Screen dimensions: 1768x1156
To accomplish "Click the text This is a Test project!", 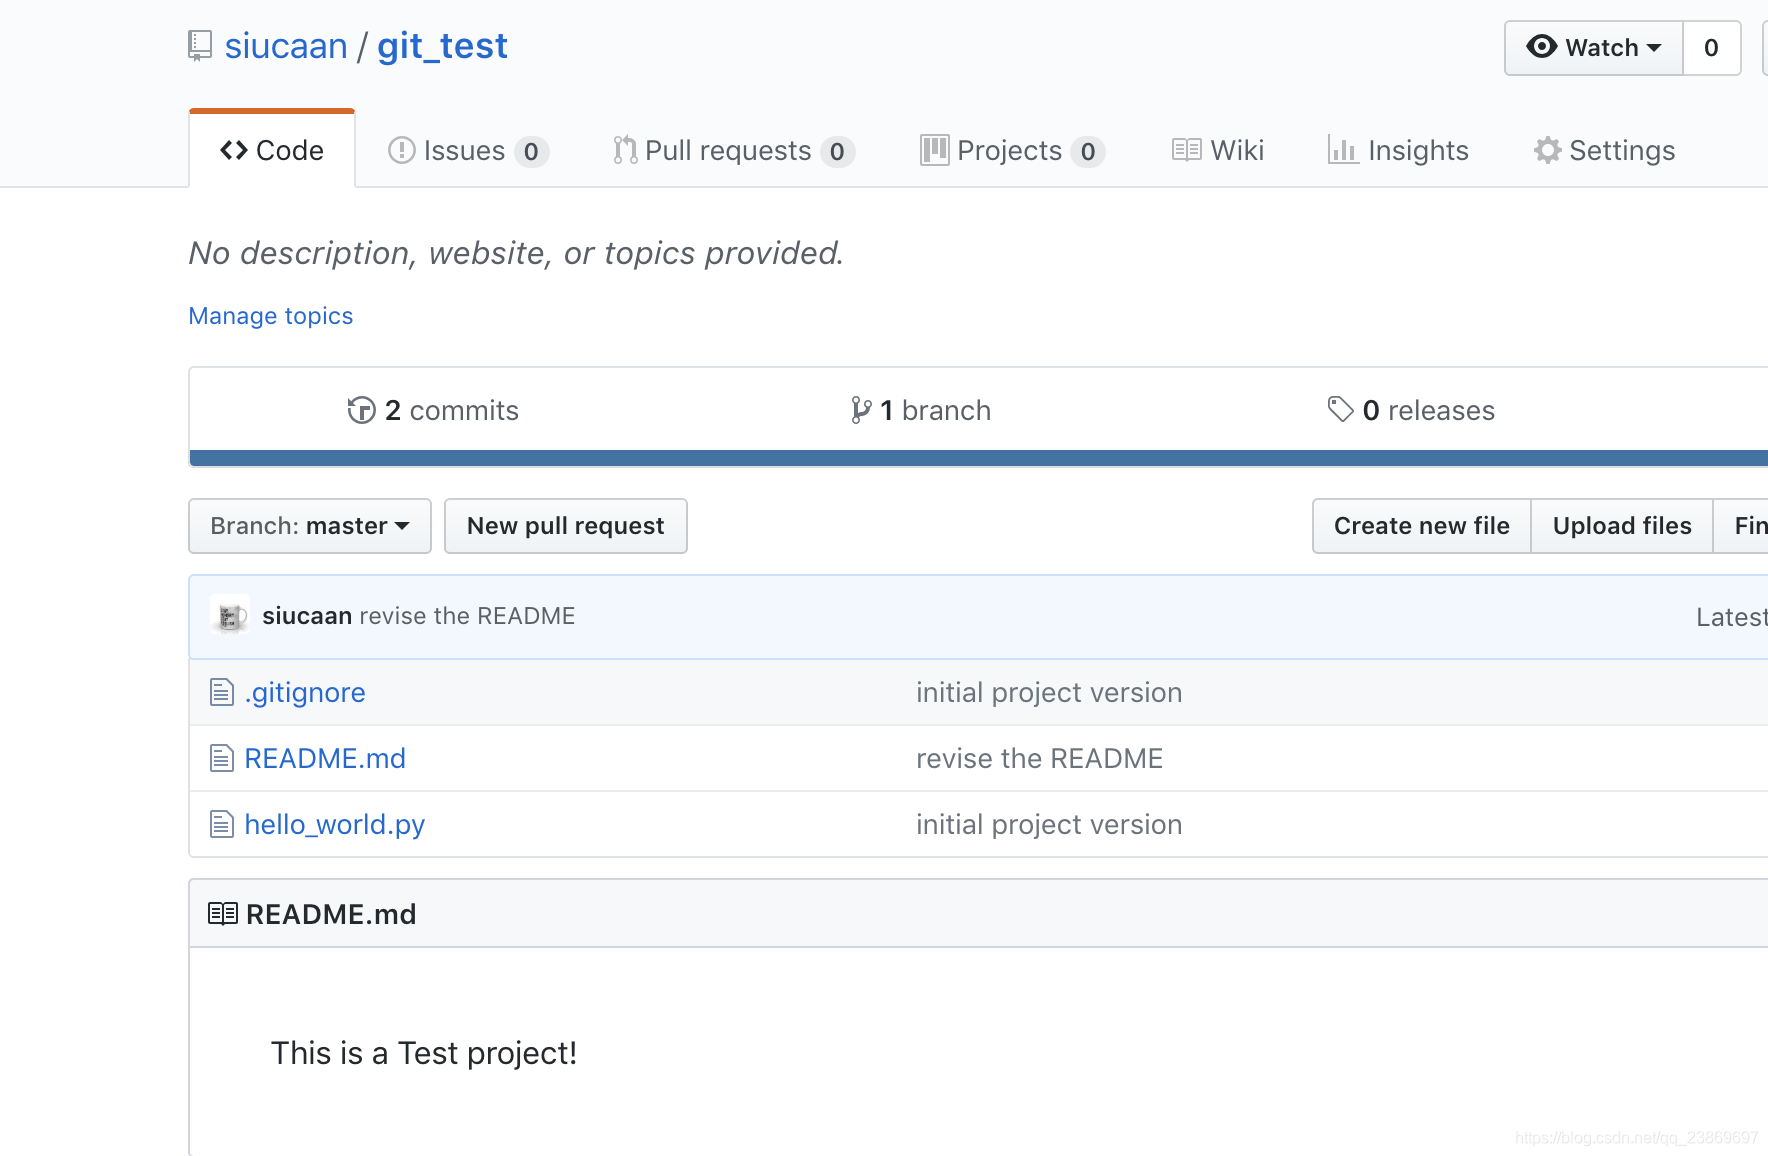I will tap(424, 1053).
